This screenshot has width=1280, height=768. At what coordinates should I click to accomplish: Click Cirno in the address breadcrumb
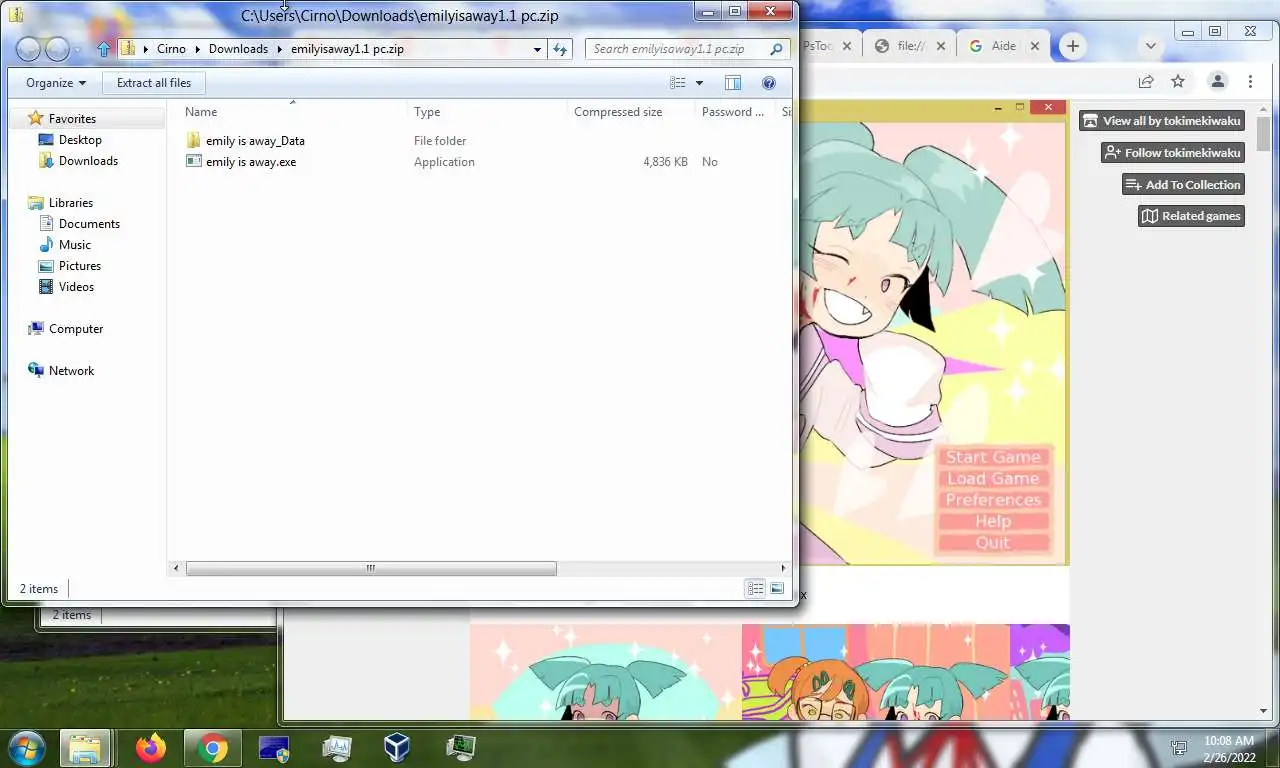click(x=171, y=48)
